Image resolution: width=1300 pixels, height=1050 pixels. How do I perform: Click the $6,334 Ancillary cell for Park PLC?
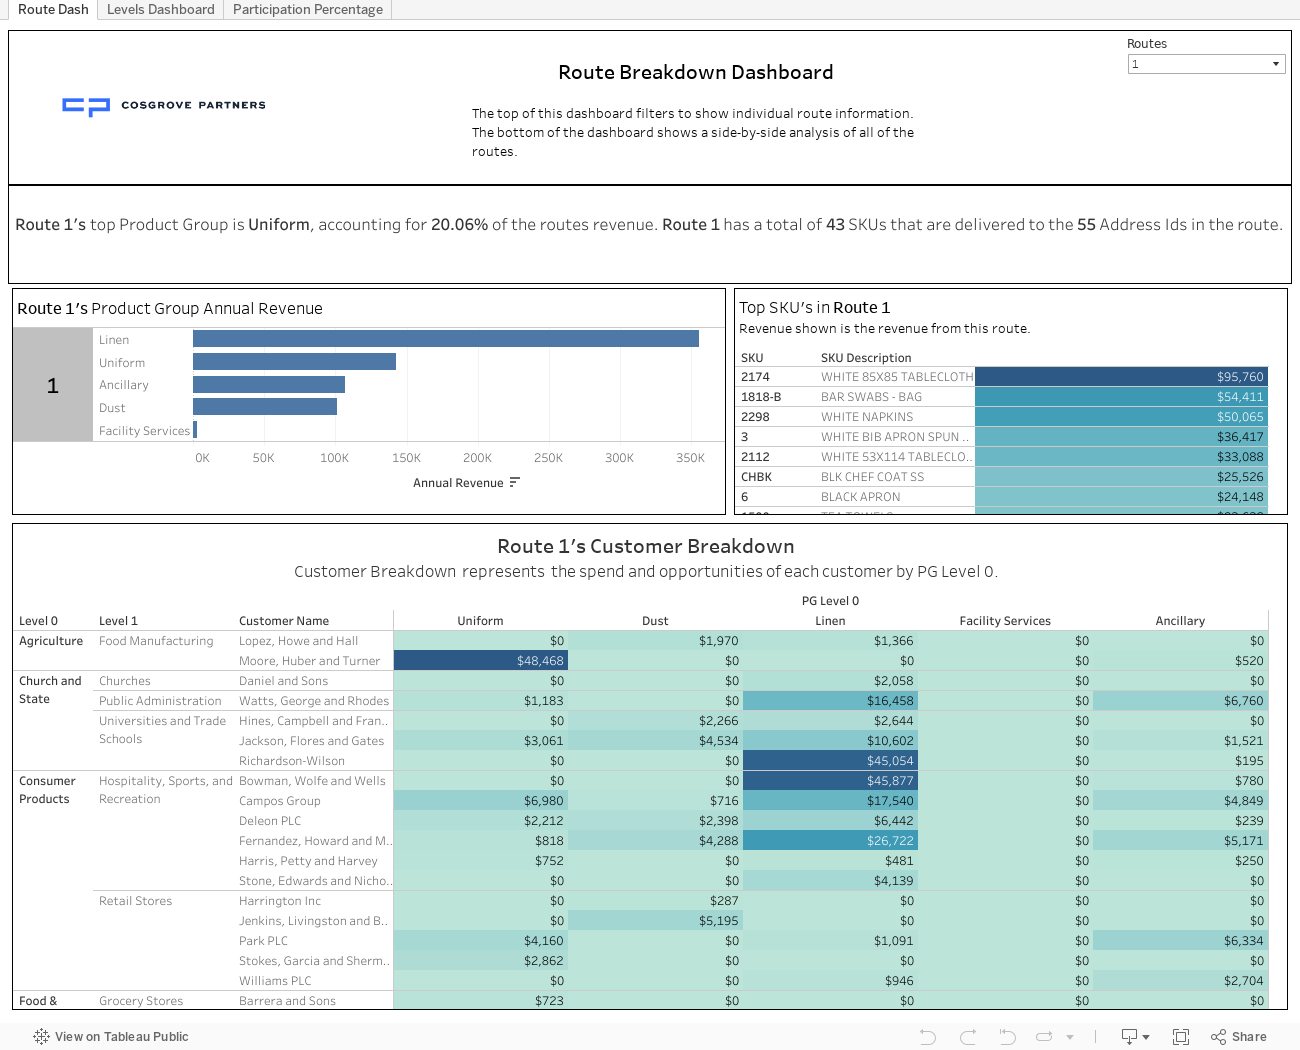pyautogui.click(x=1180, y=941)
